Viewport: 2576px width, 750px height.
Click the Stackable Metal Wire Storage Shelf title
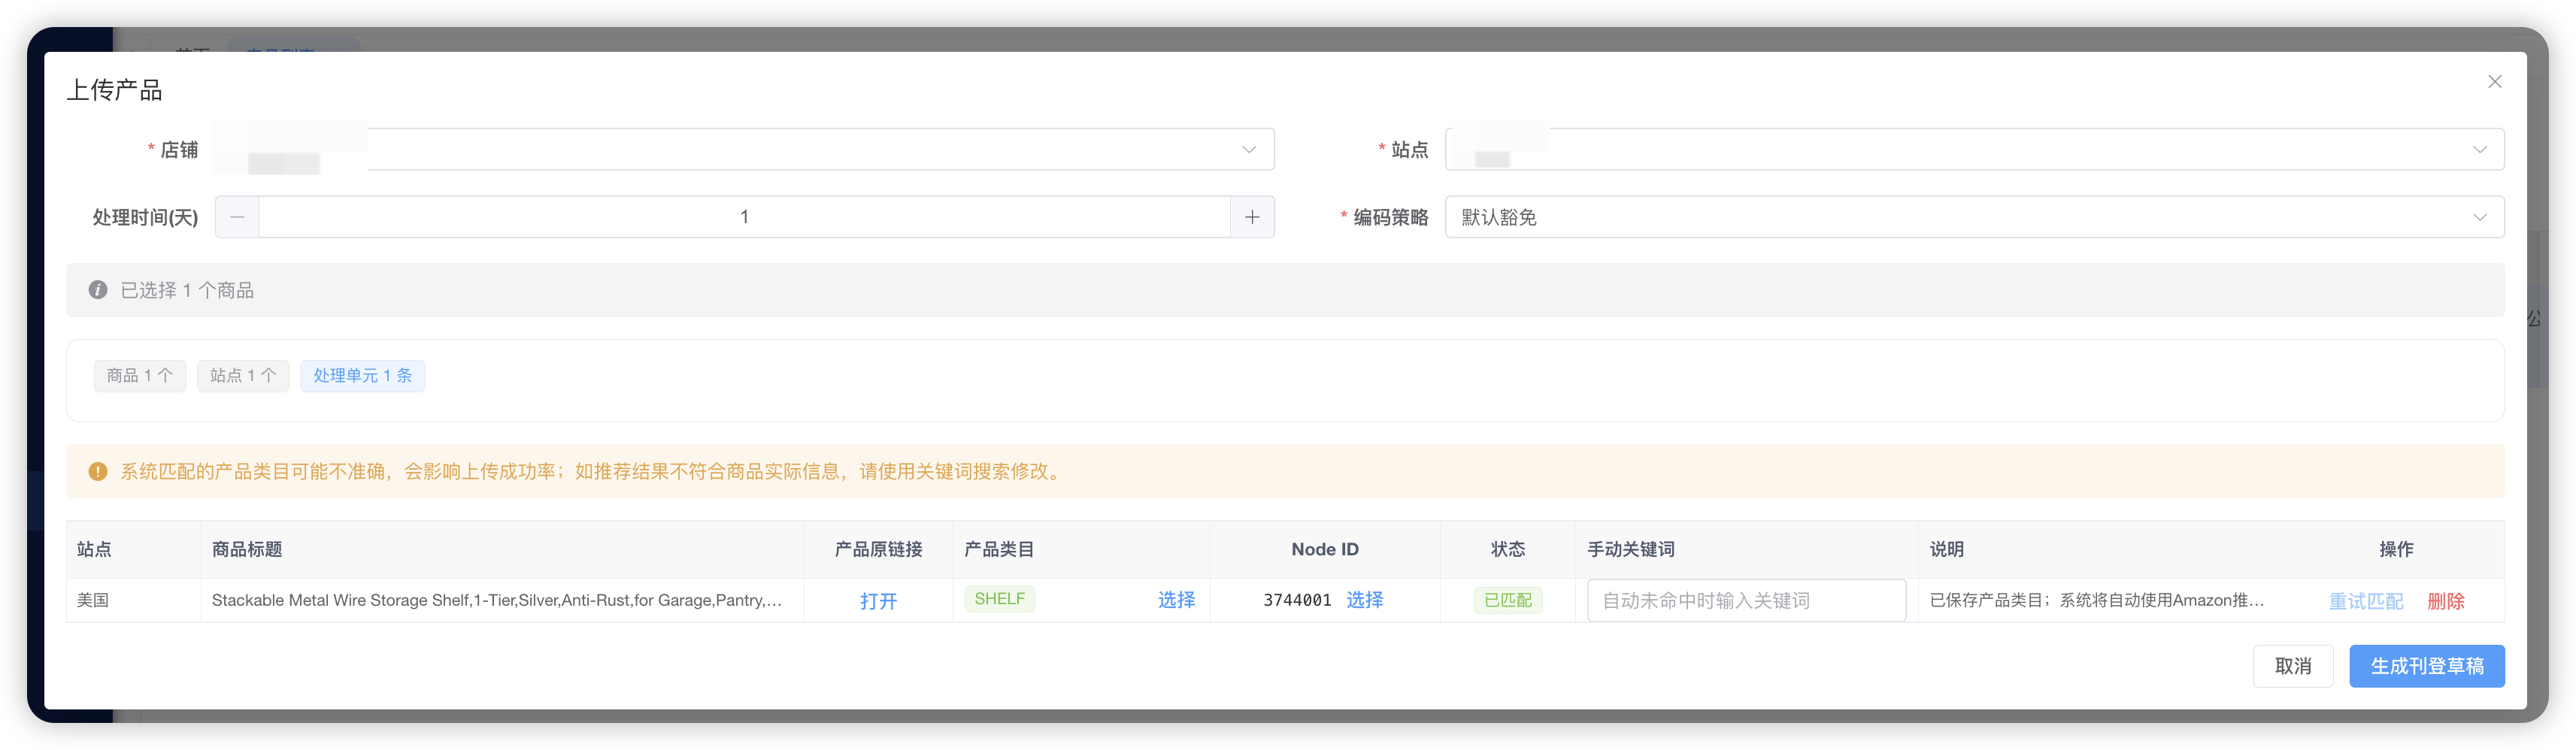496,600
